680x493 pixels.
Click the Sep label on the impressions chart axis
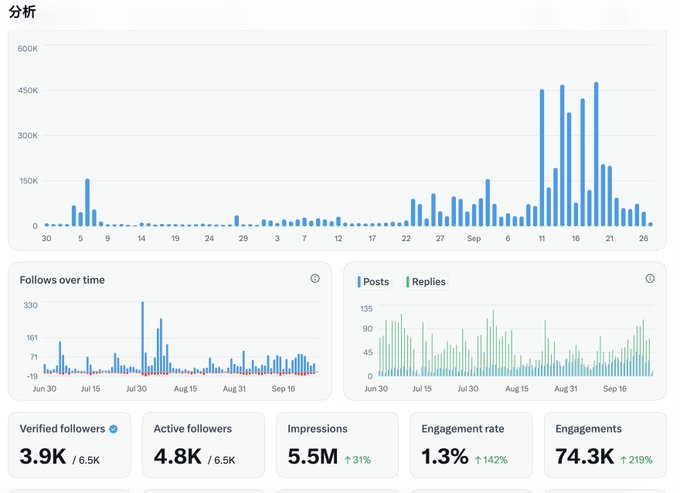tap(474, 238)
